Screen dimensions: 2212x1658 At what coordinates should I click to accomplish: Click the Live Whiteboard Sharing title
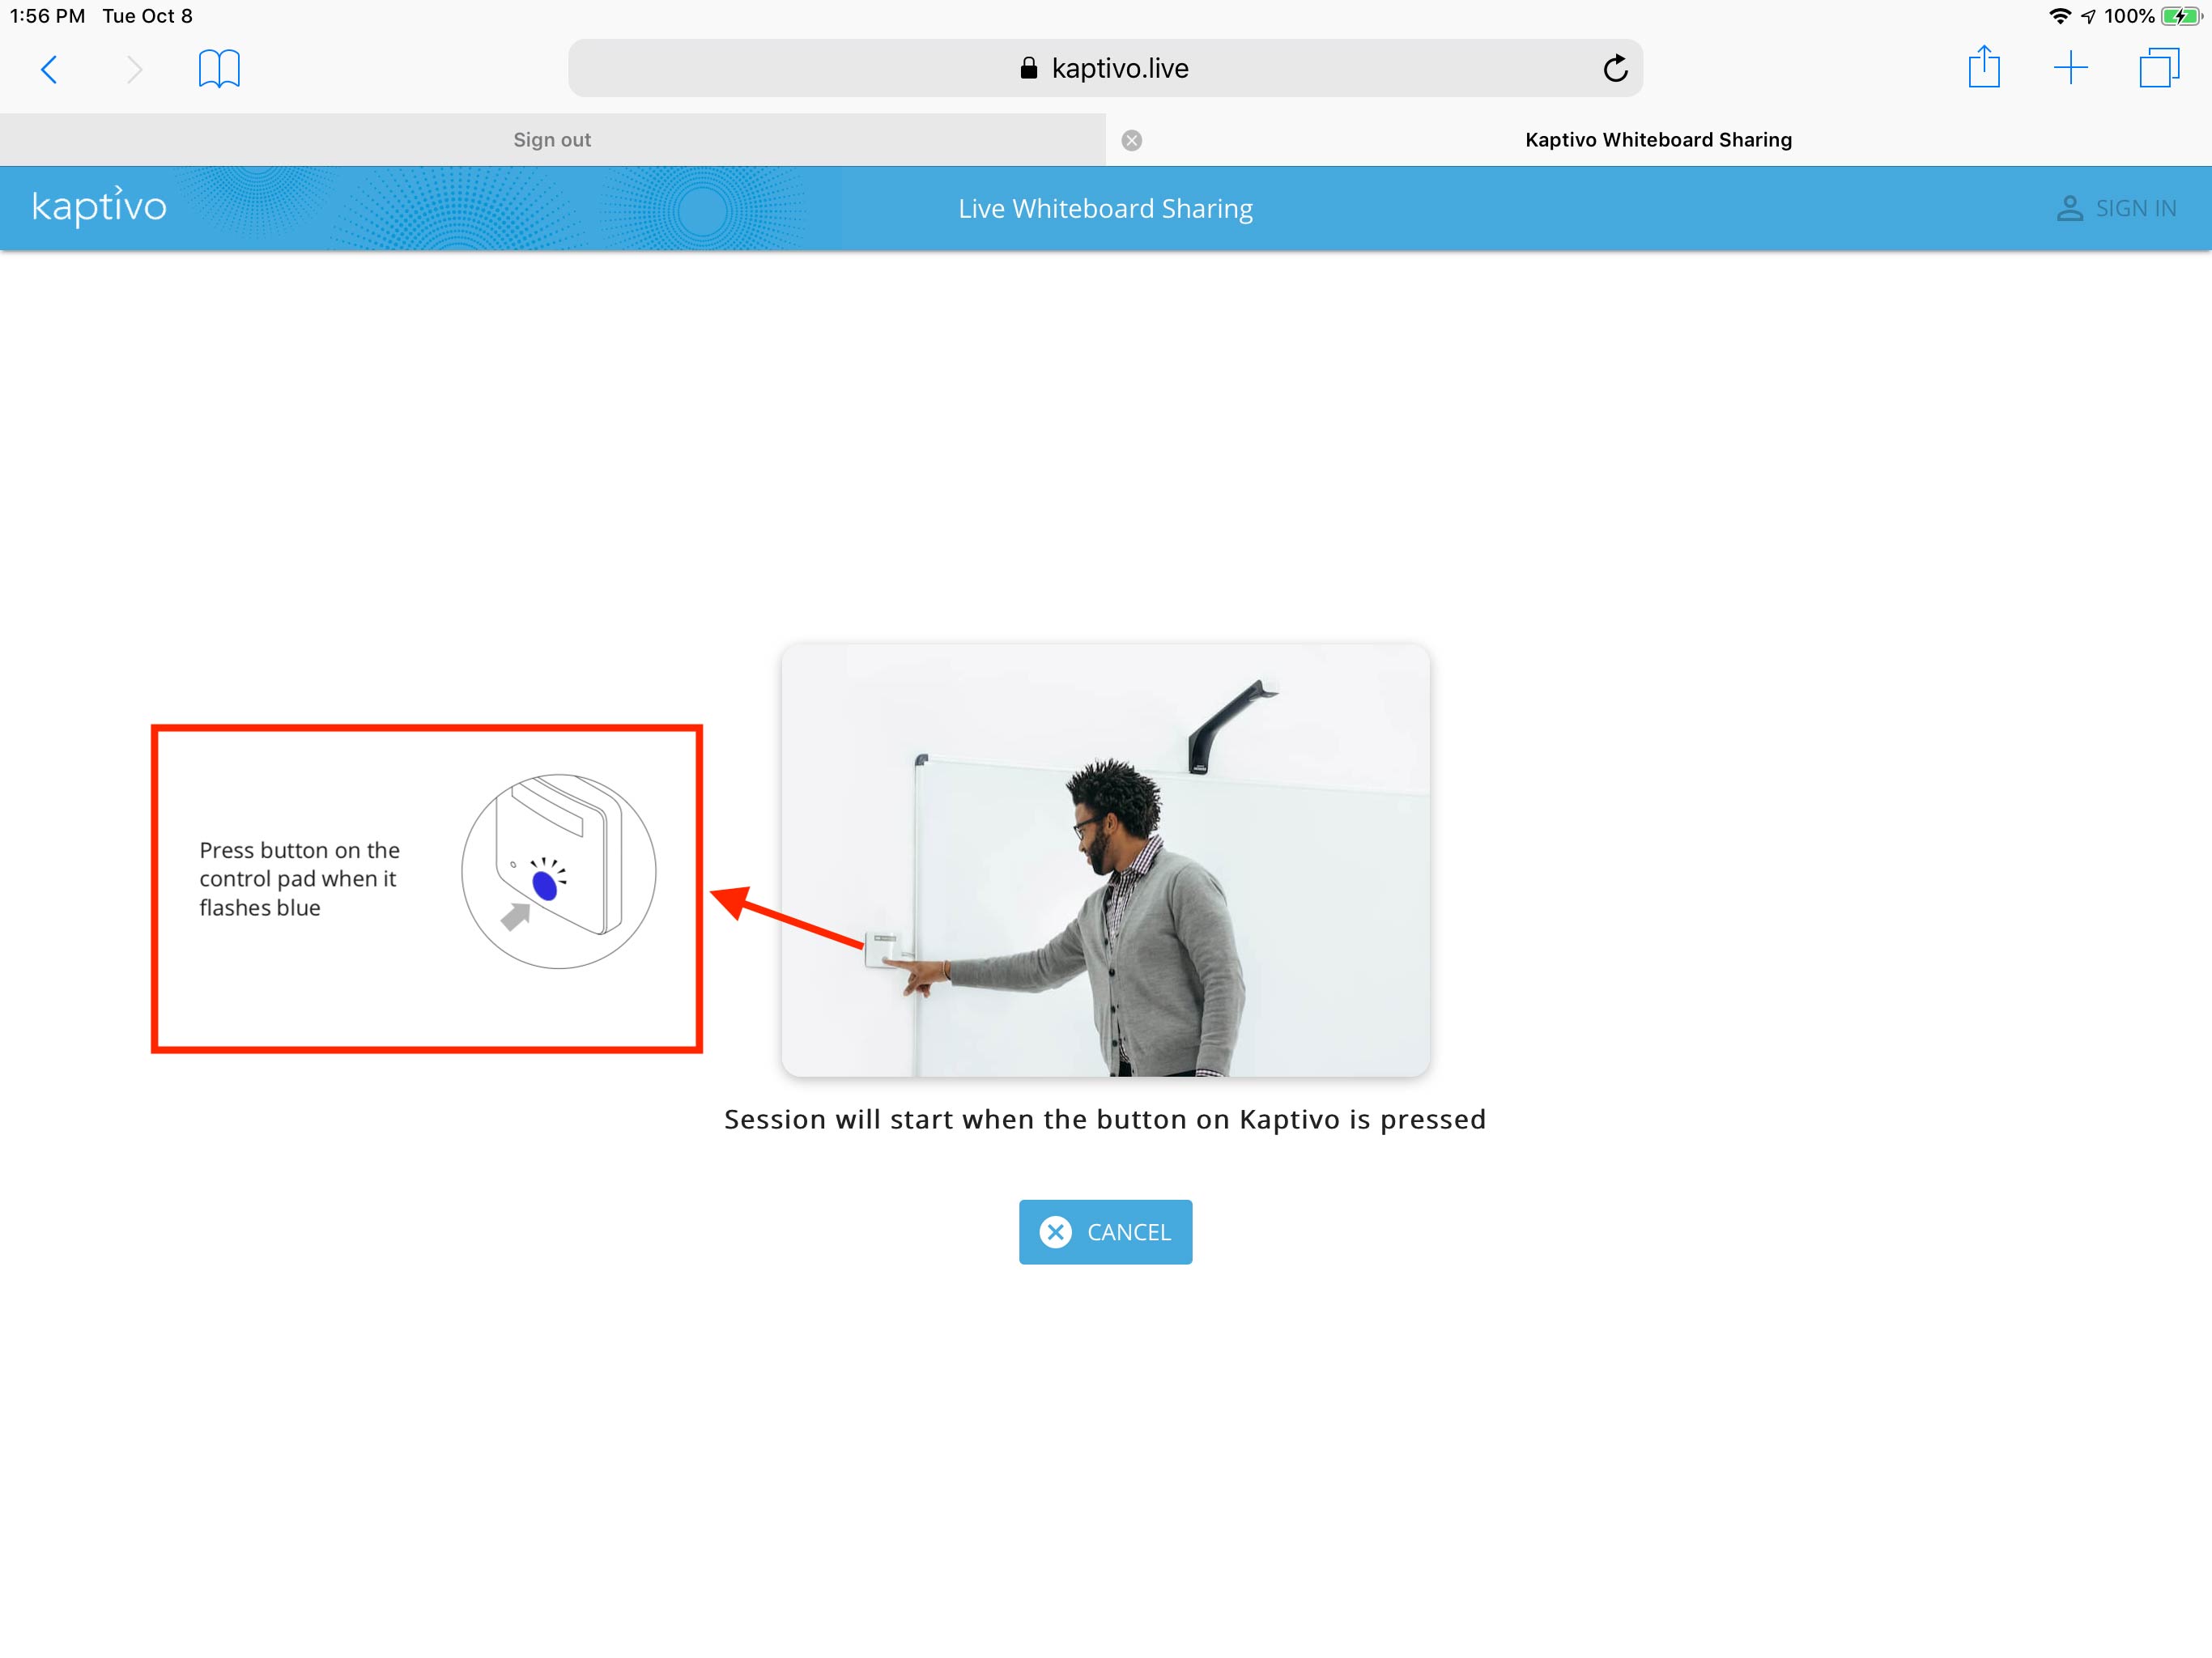click(1105, 208)
